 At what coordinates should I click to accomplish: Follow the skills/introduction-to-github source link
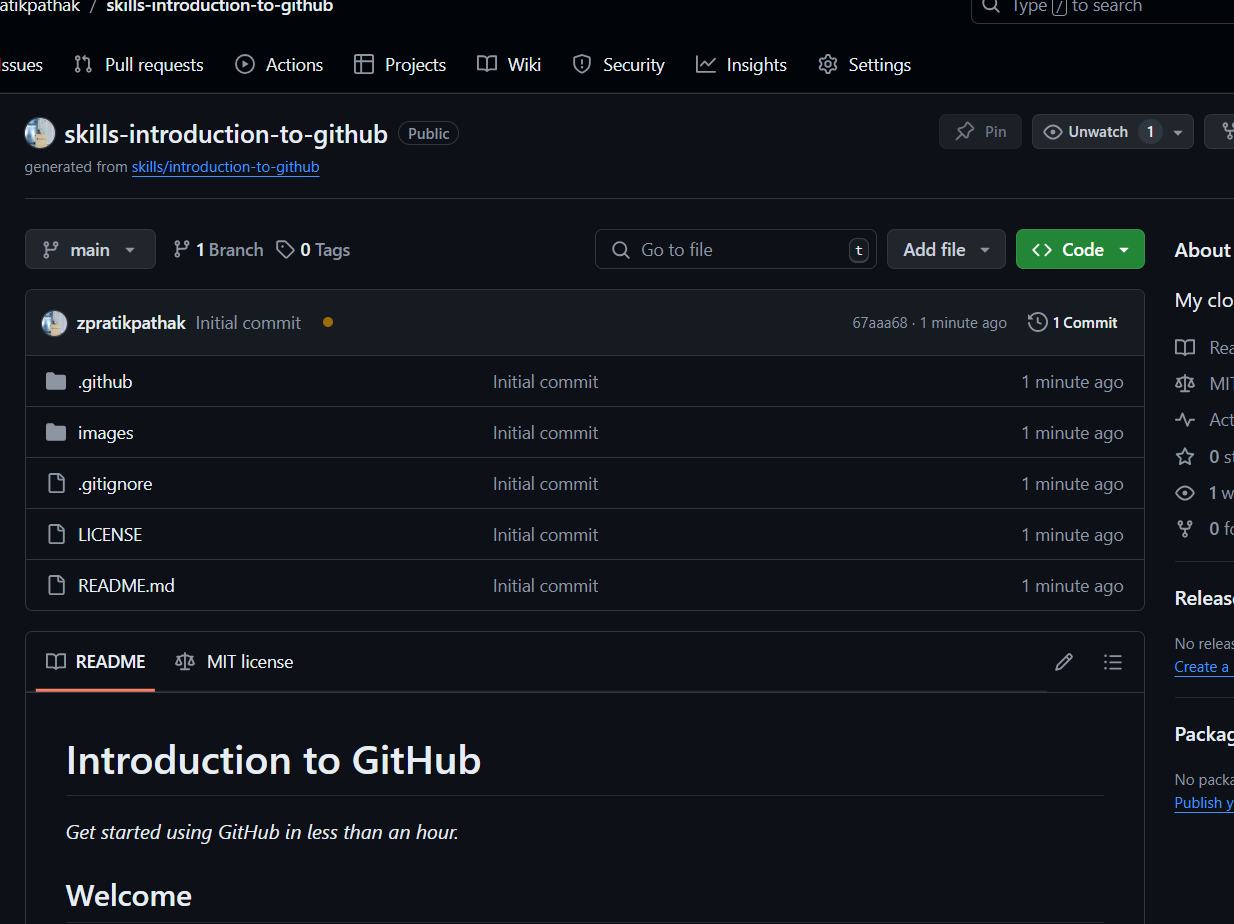click(x=225, y=167)
